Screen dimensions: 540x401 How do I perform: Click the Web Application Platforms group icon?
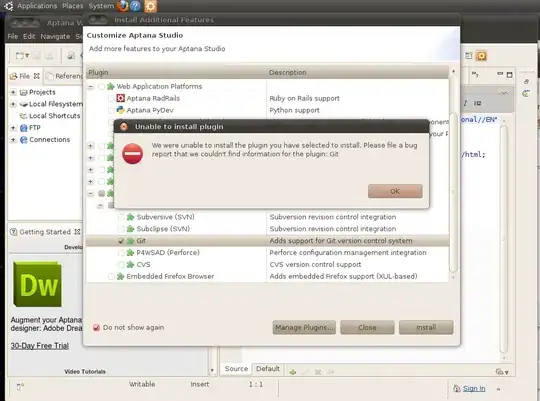coord(111,86)
